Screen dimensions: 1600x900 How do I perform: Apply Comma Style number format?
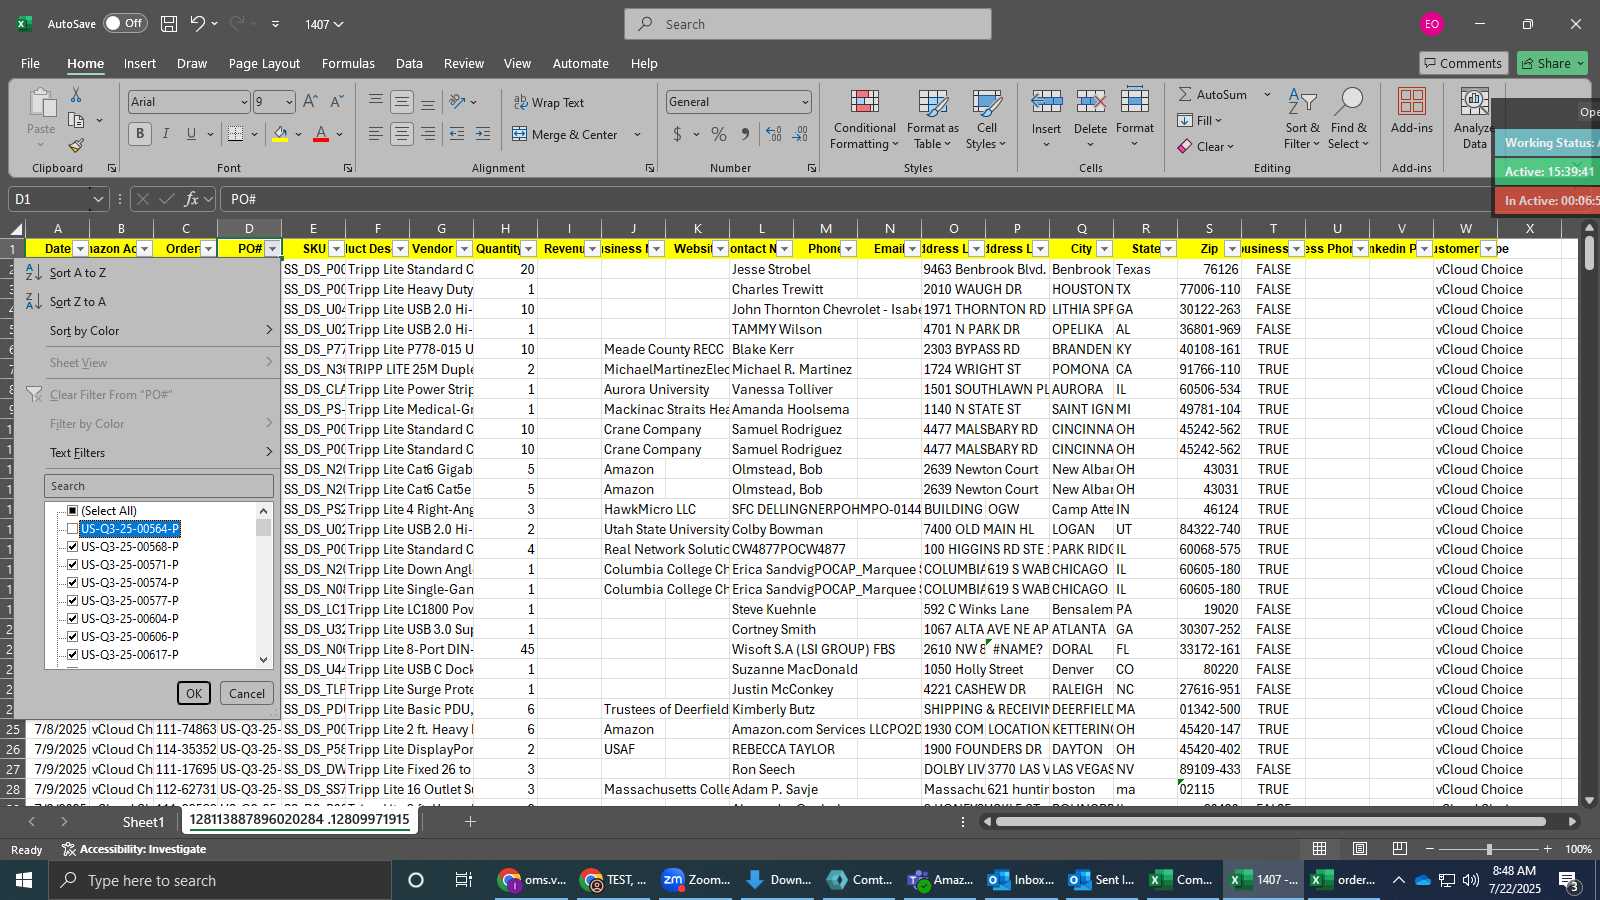pos(745,134)
